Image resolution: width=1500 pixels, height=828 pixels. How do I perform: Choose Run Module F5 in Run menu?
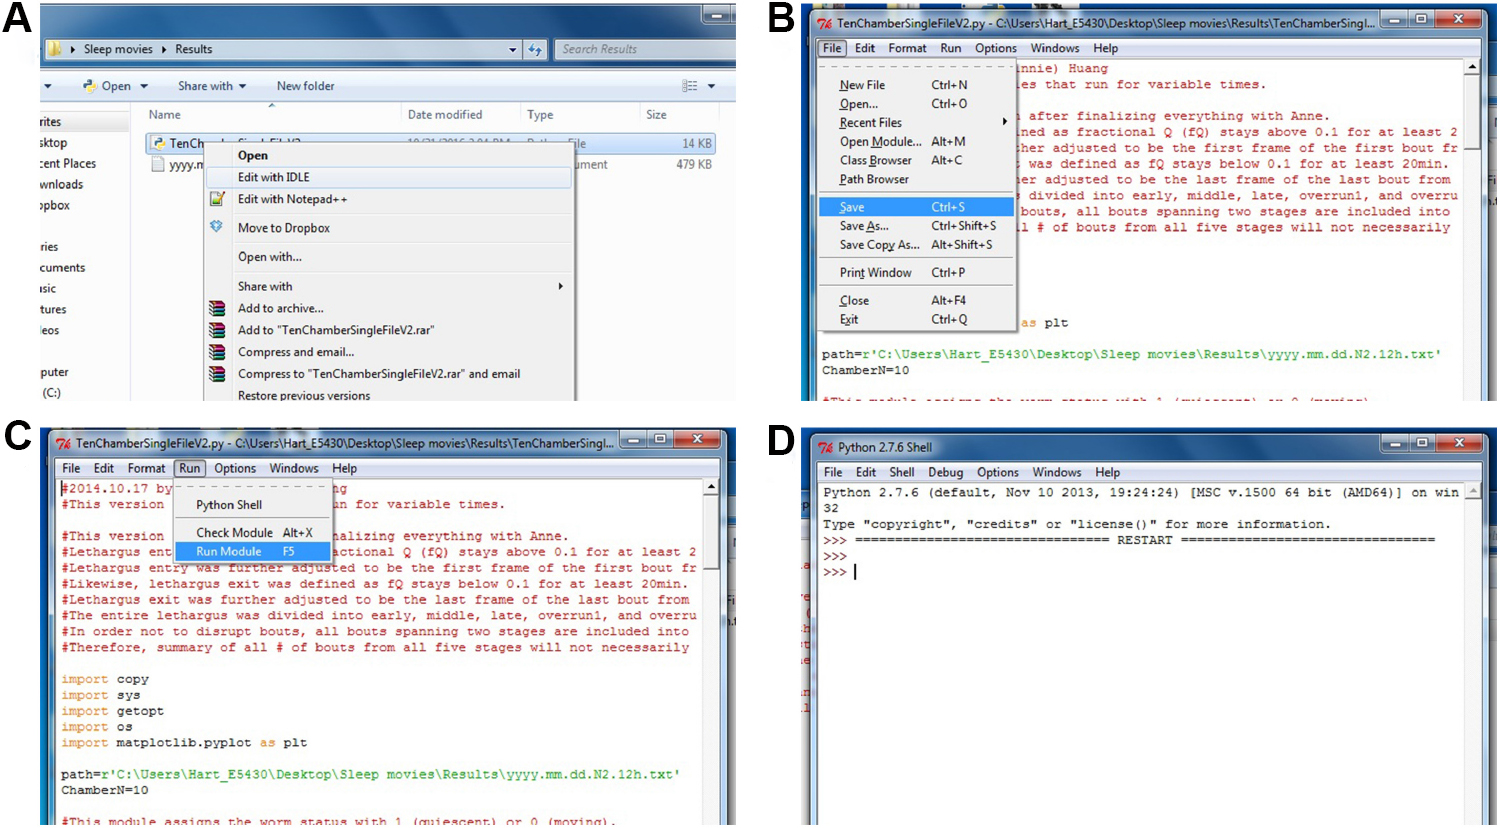pos(252,551)
